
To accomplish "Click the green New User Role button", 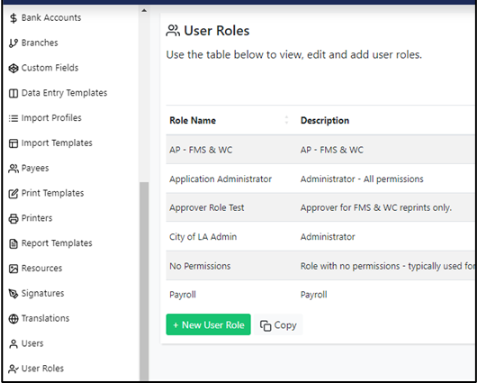I will click(208, 325).
